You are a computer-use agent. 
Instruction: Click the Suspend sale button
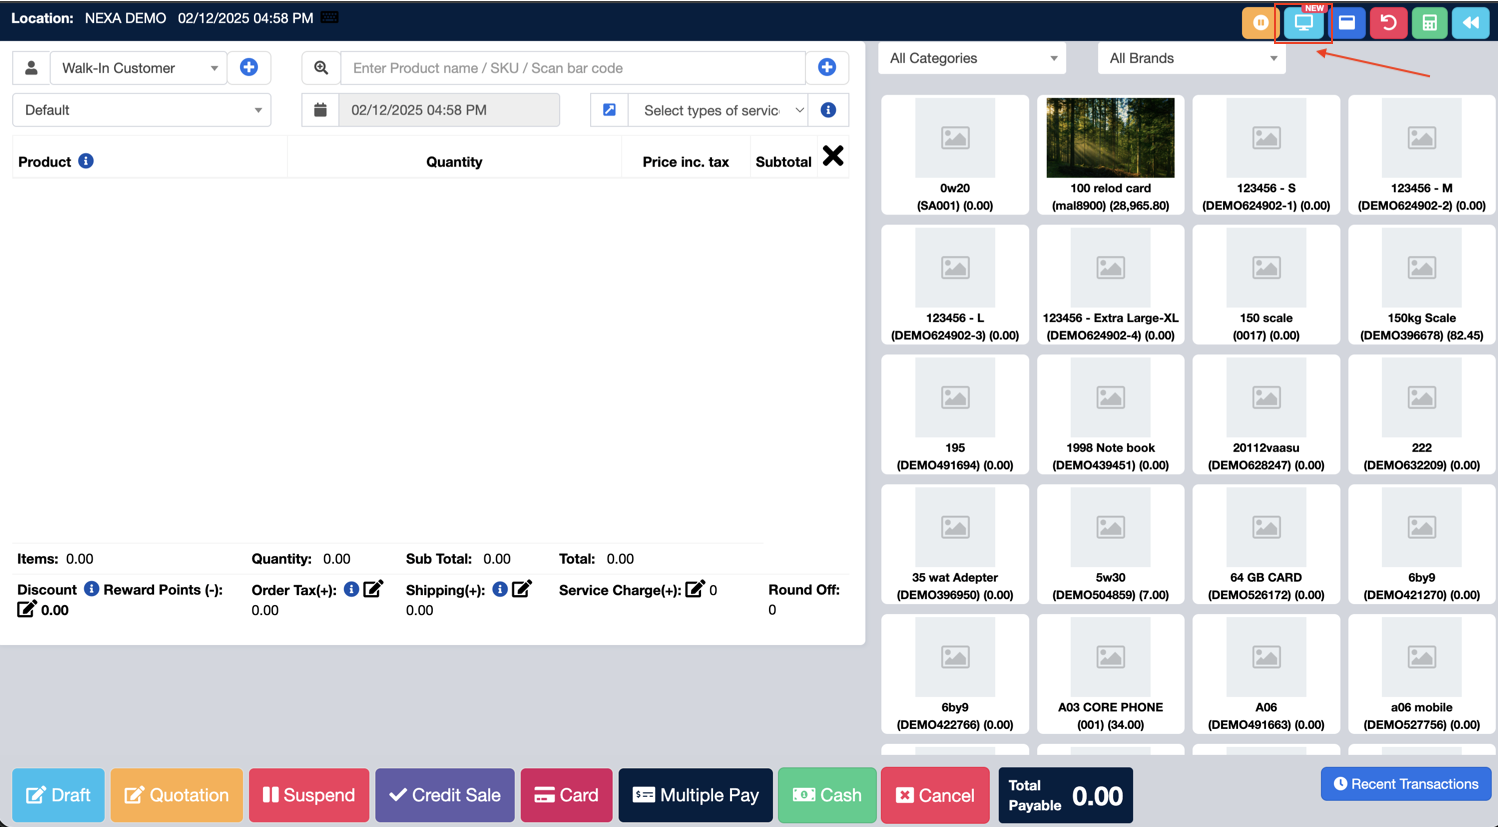coord(309,795)
